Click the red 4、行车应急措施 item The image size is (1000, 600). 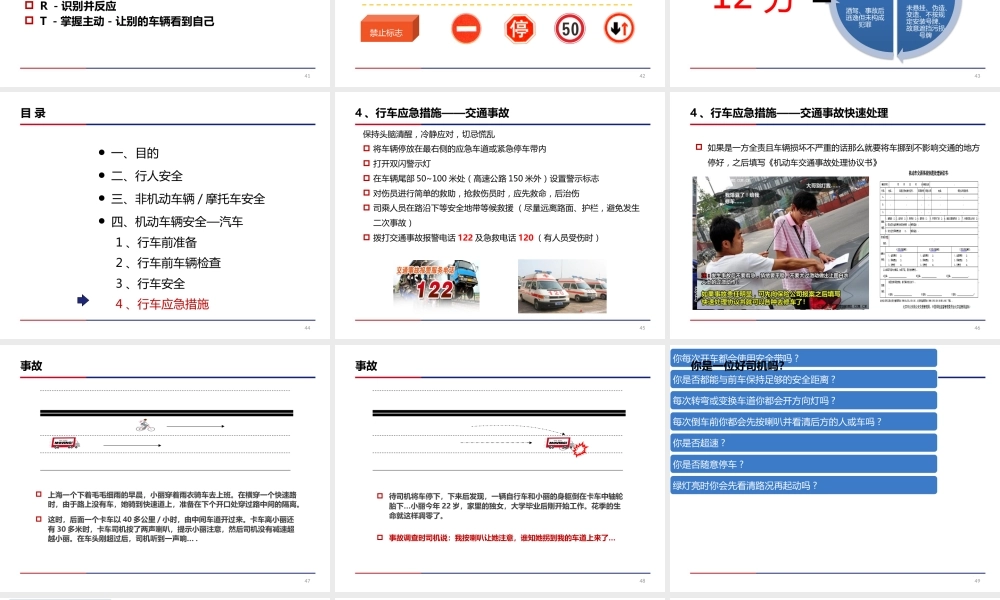click(162, 304)
